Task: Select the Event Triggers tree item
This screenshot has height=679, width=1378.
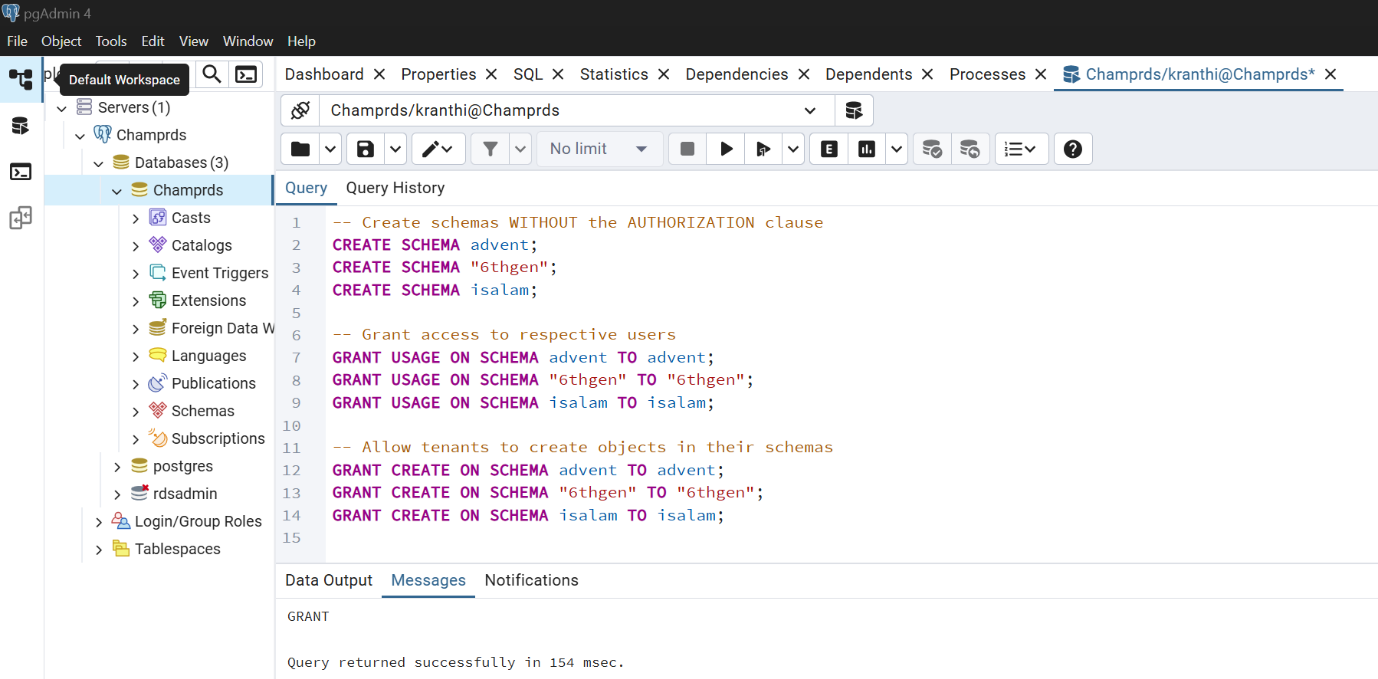Action: pyautogui.click(x=220, y=273)
